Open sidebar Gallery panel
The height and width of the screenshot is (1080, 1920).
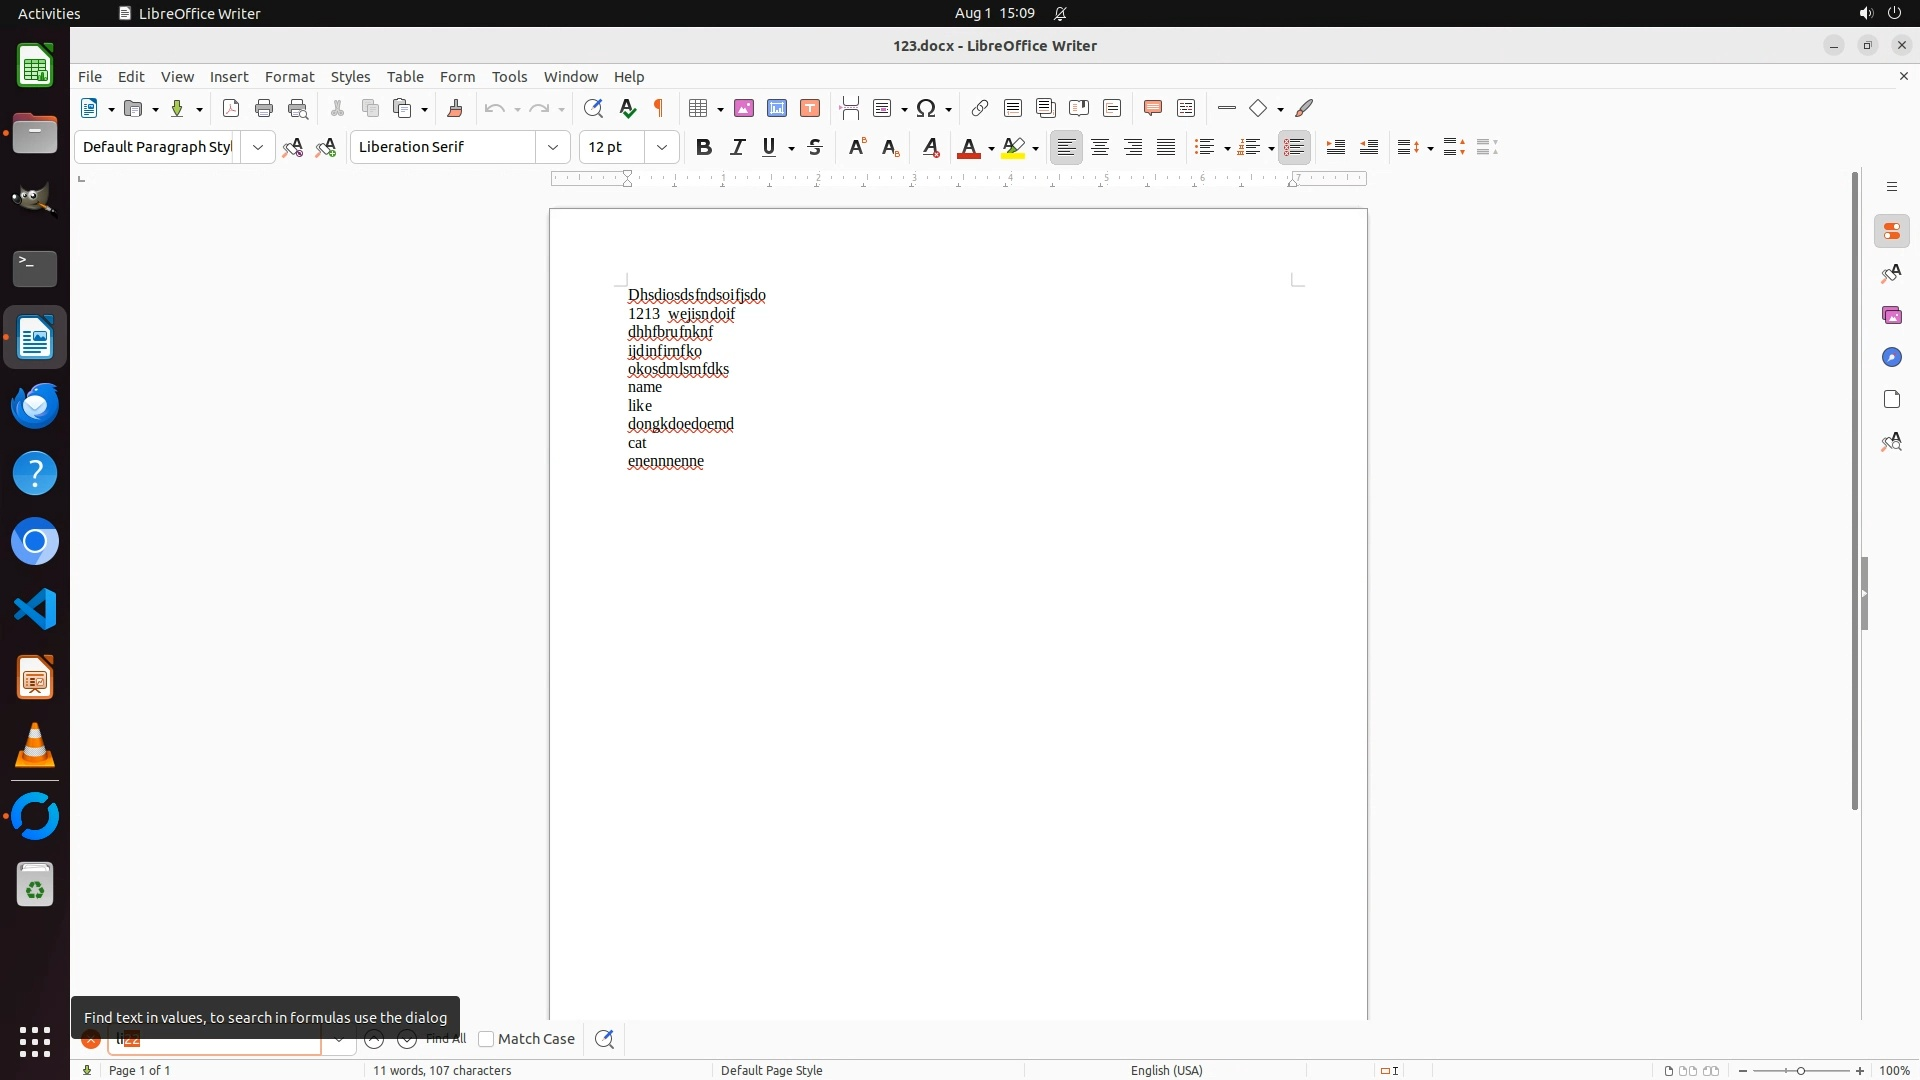point(1891,315)
